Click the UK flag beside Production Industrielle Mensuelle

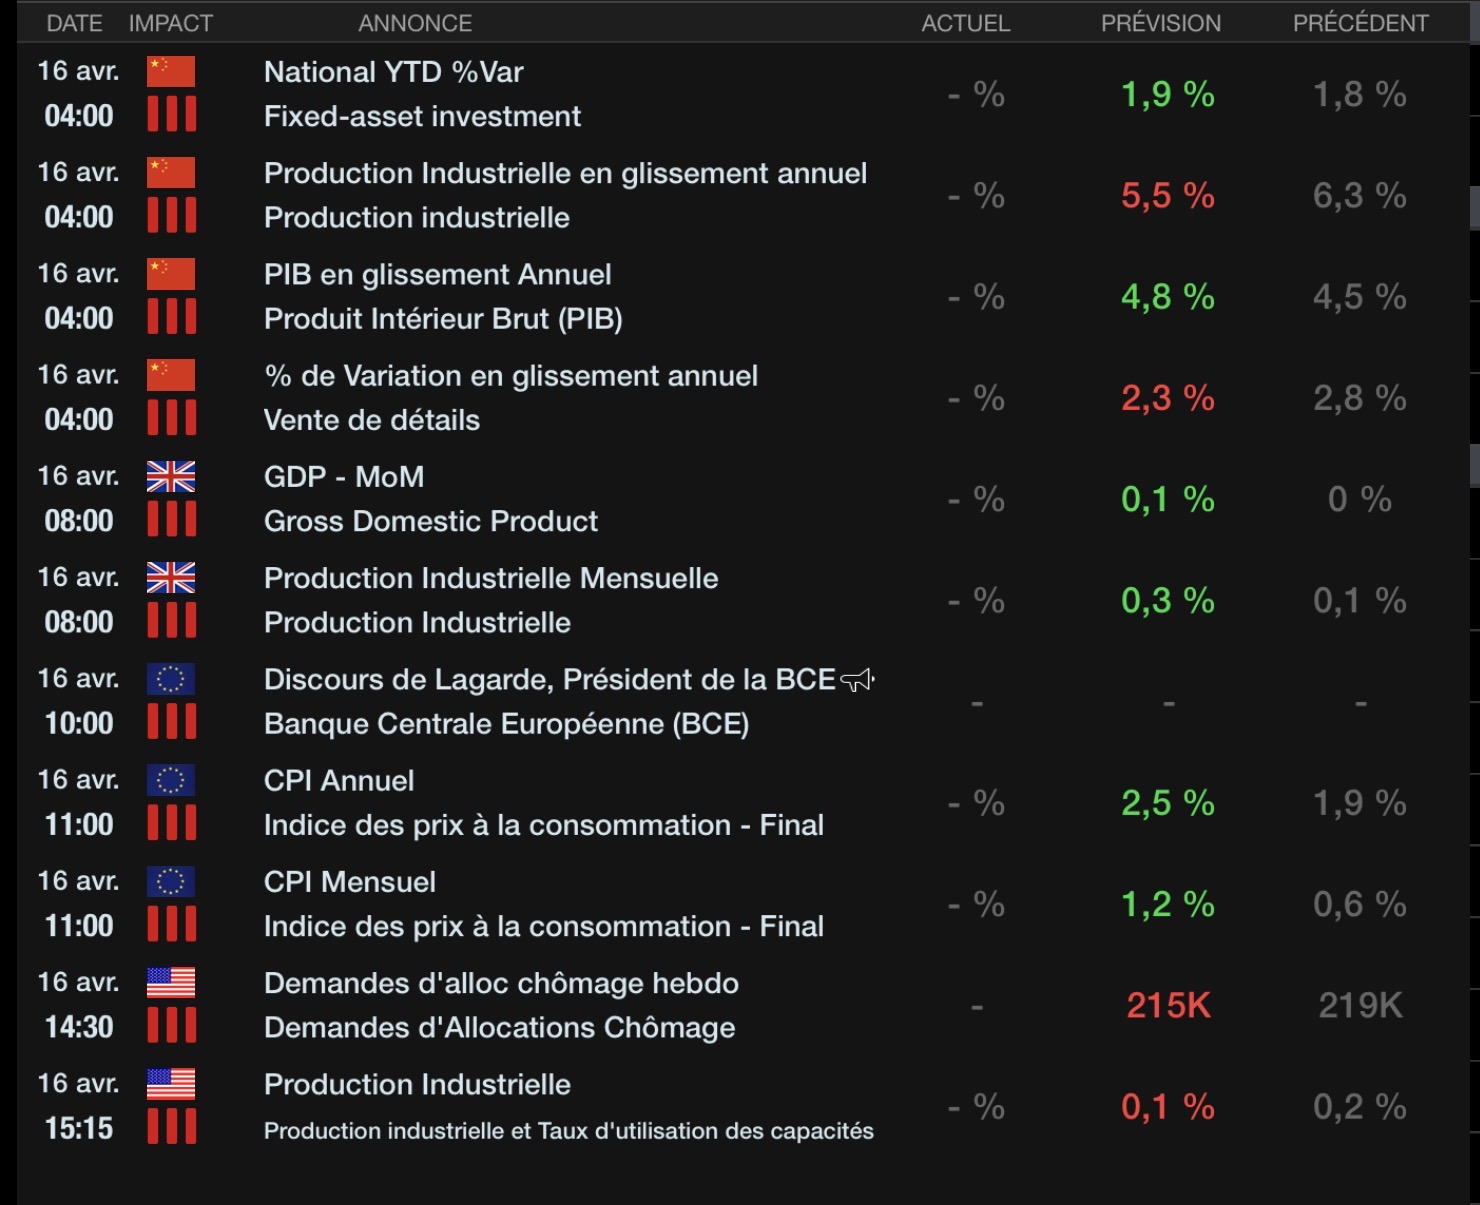[171, 577]
